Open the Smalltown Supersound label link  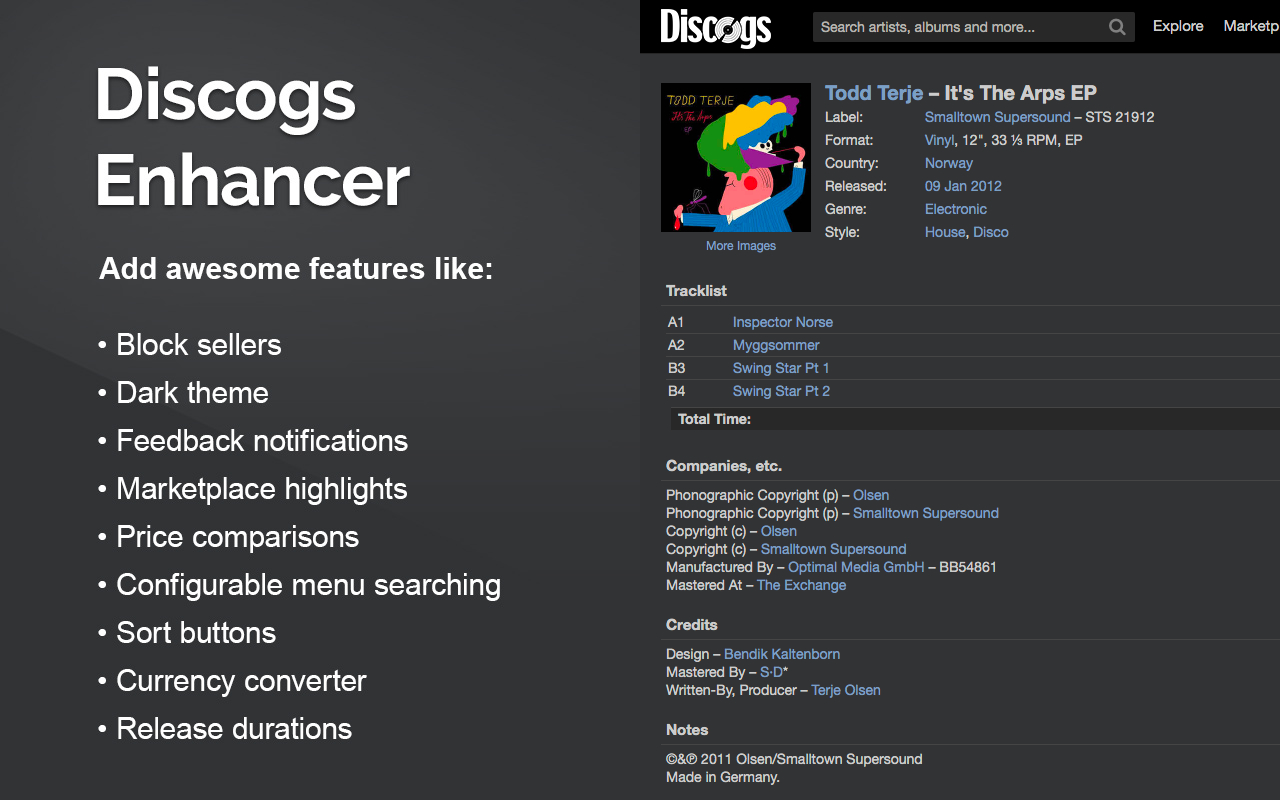pos(998,117)
